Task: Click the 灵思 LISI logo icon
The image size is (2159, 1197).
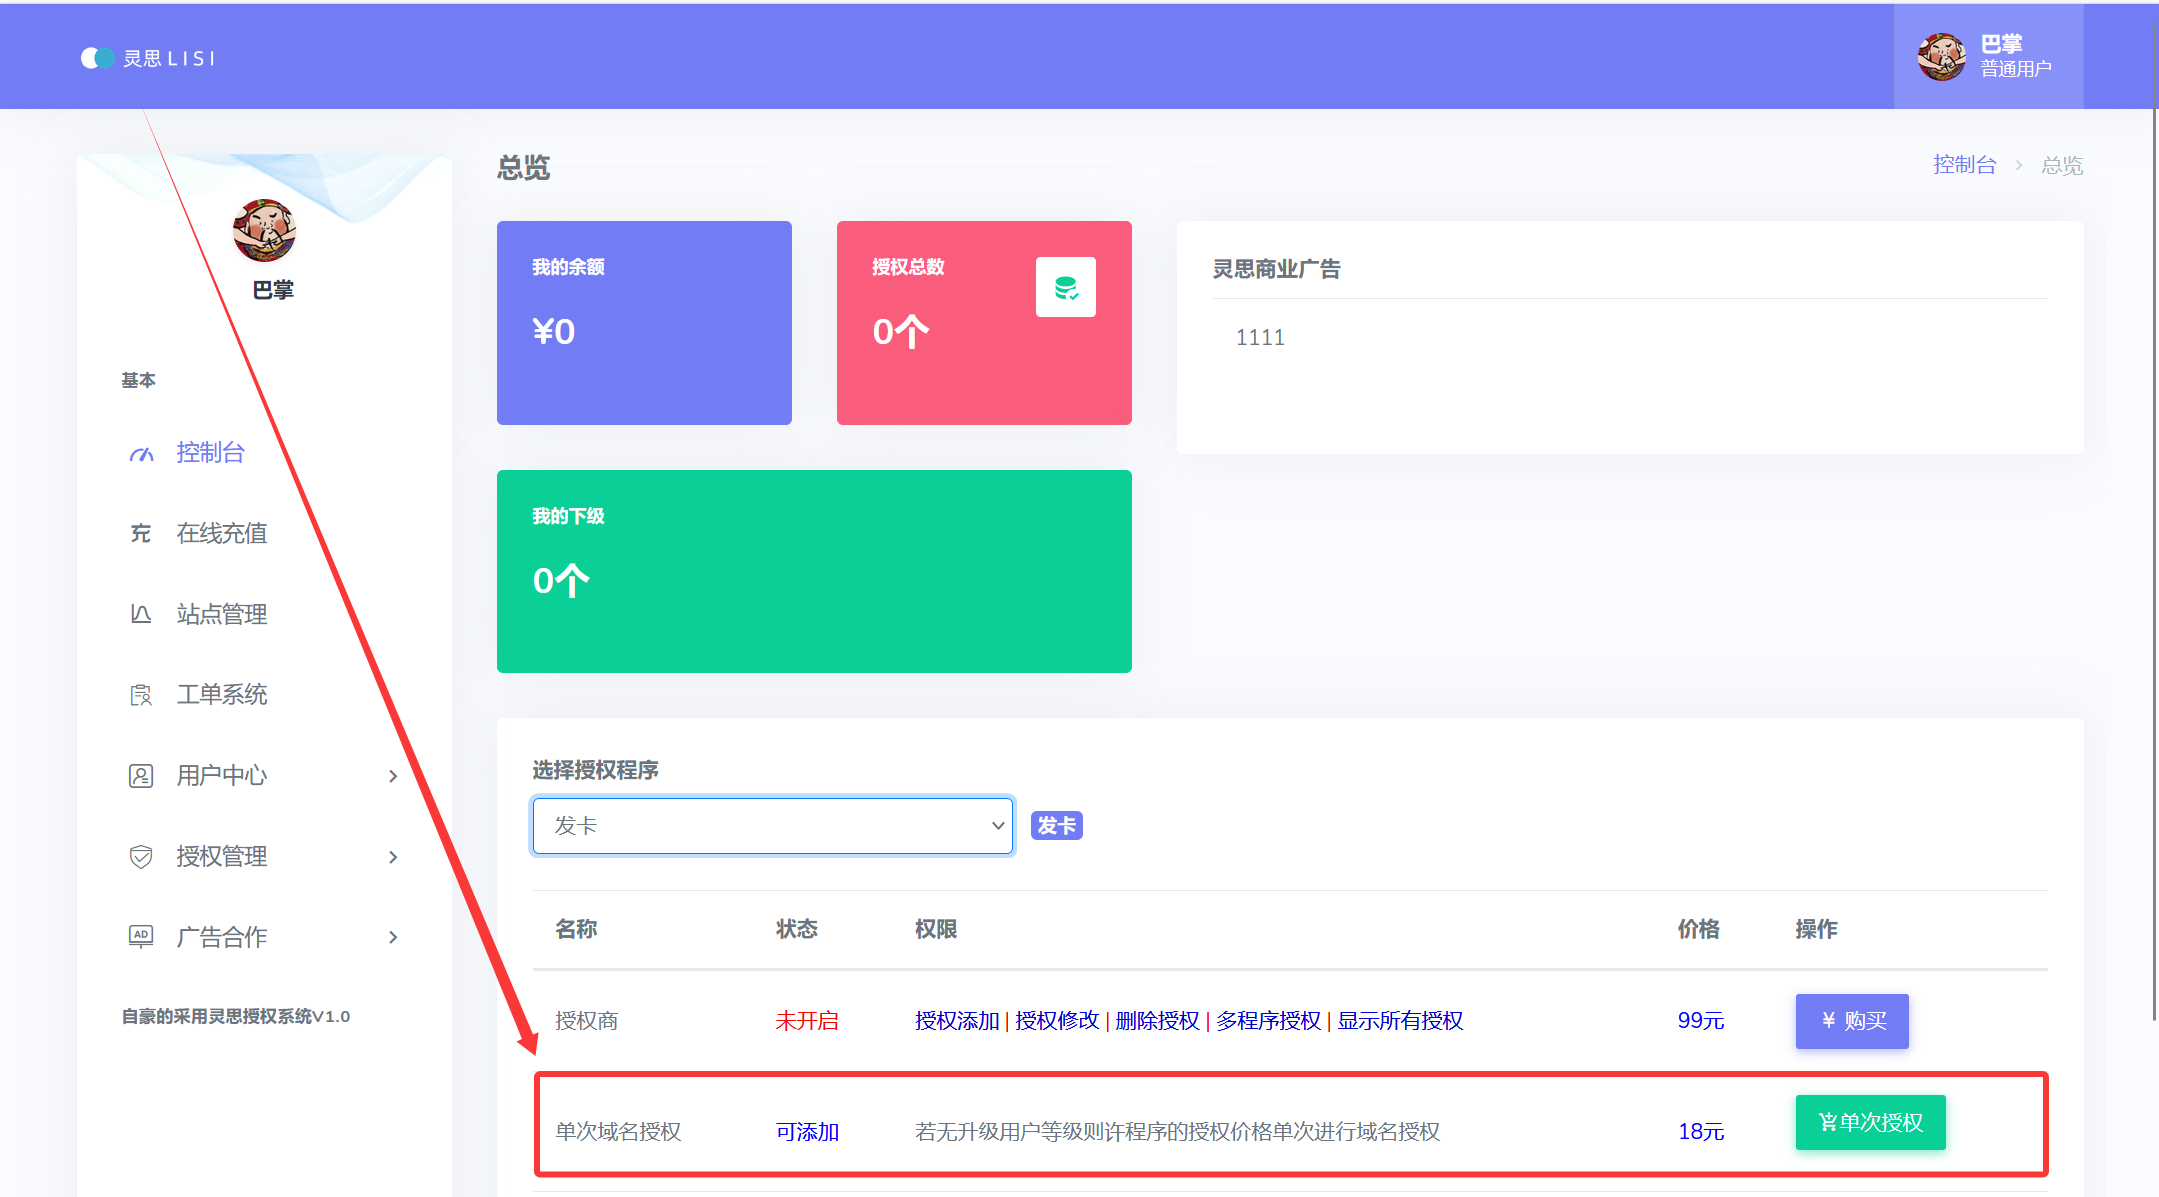Action: coord(97,58)
